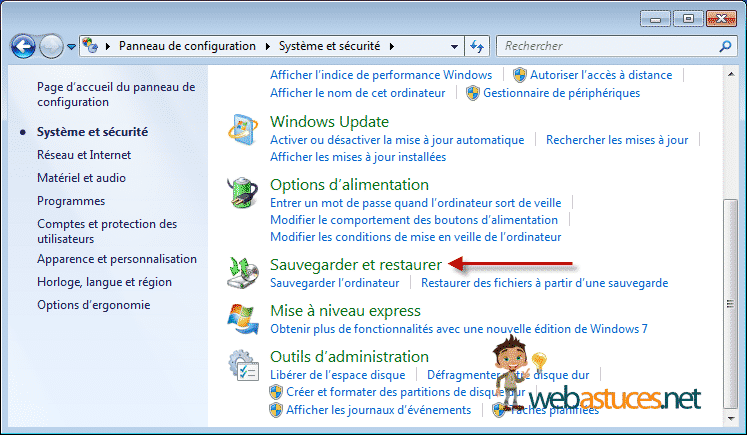Click Sauvegarder l'ordinateur link

pos(334,283)
